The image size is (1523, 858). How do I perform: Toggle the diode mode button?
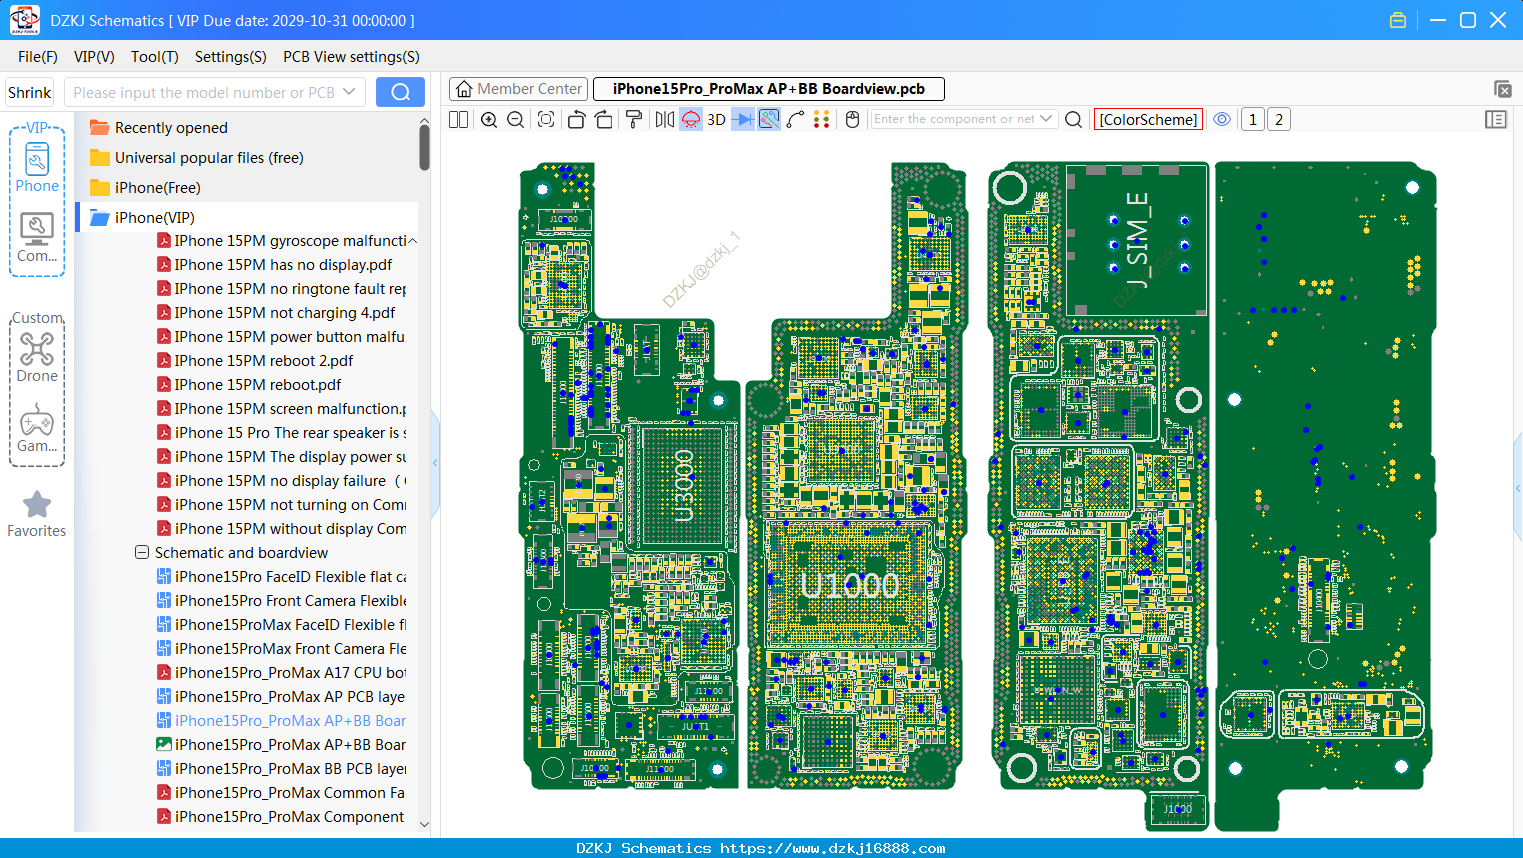[743, 119]
